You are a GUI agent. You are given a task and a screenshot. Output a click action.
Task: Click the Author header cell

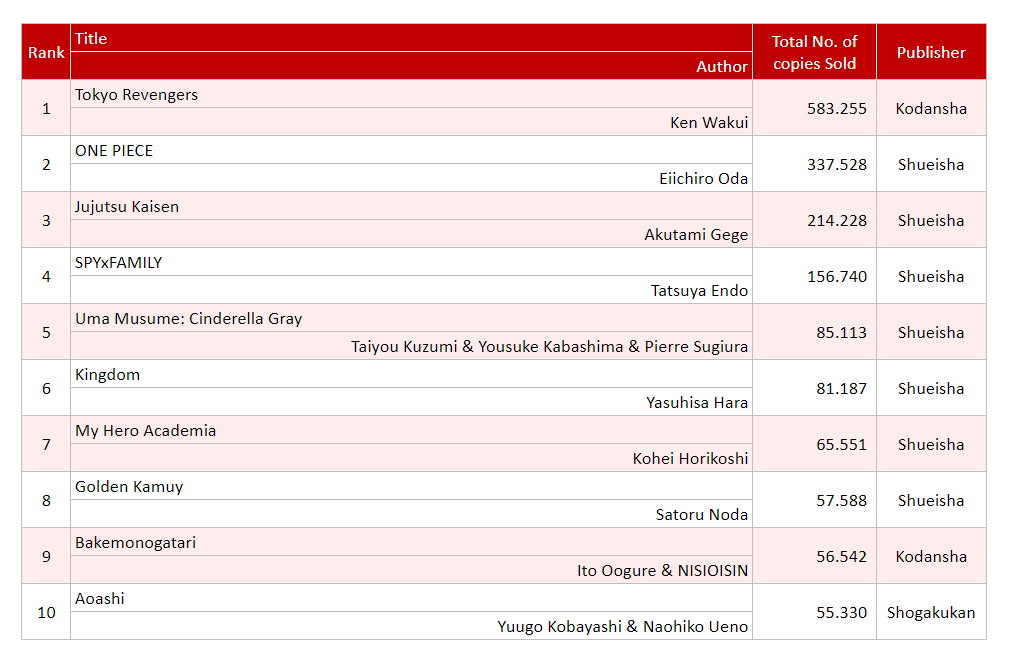411,66
